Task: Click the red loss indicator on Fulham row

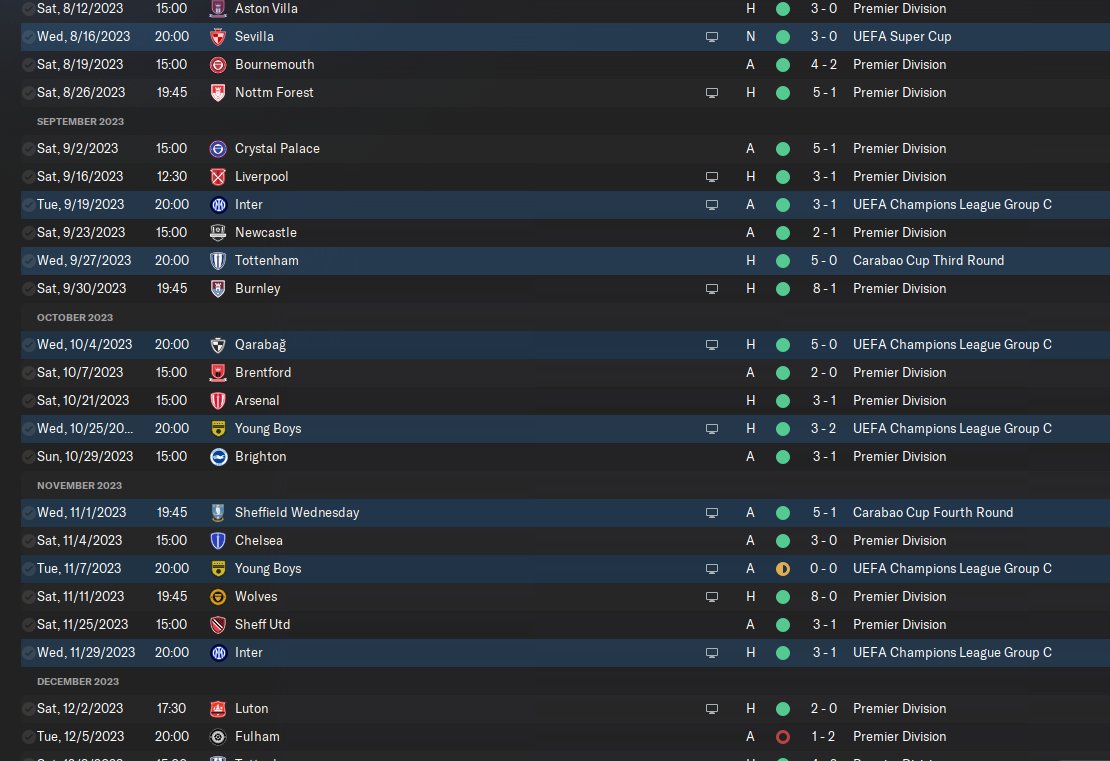Action: tap(782, 736)
